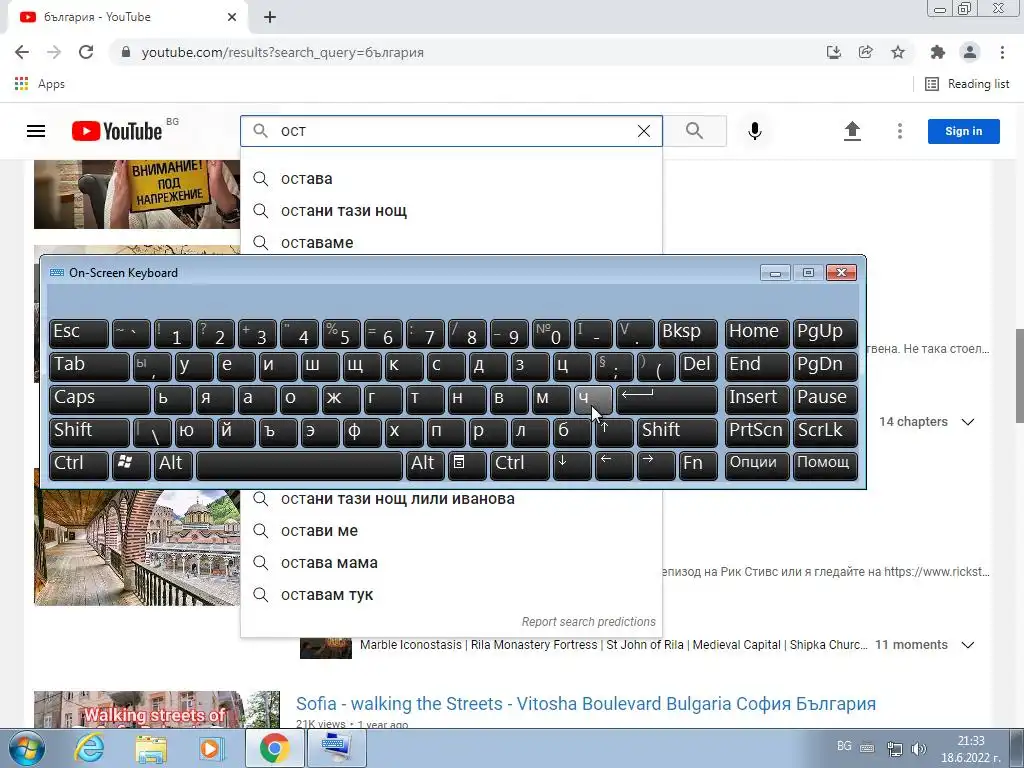Open the Apps bookmarks shortcut
Image resolution: width=1024 pixels, height=768 pixels.
click(40, 84)
